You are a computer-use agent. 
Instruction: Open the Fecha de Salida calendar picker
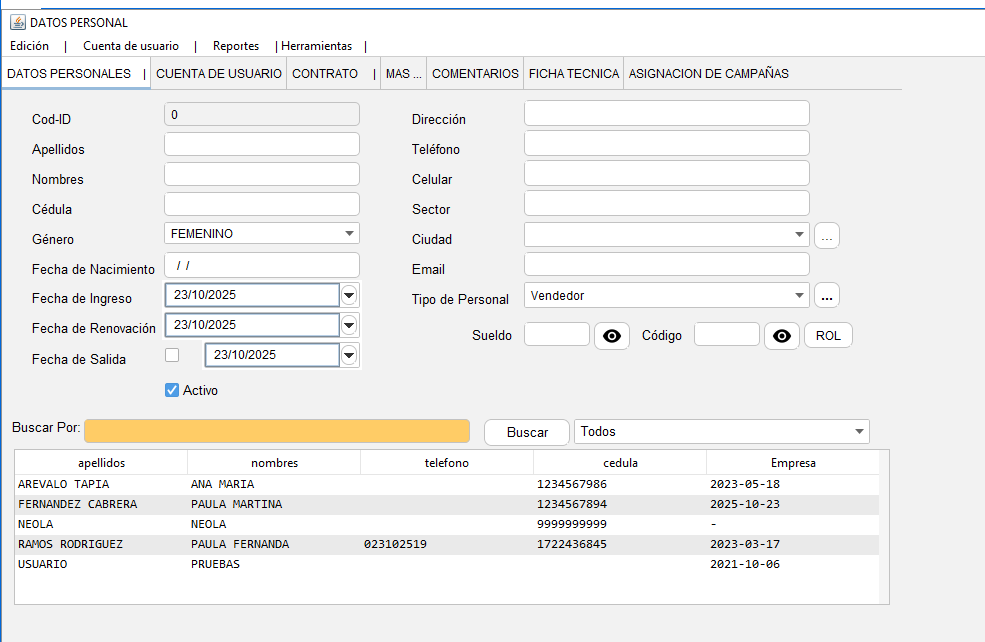coord(349,356)
